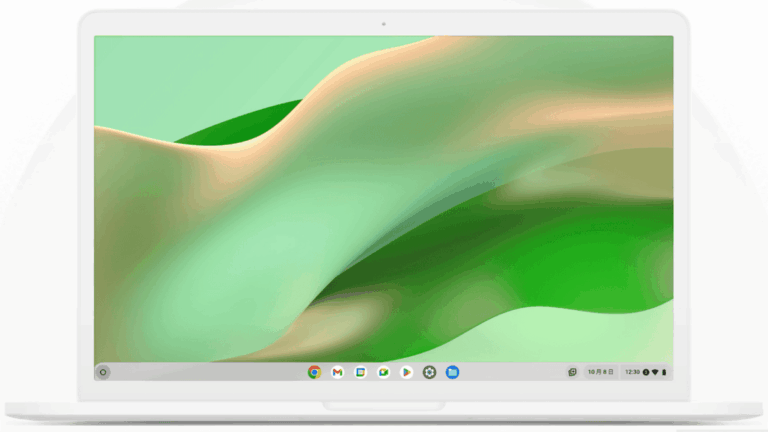The height and width of the screenshot is (432, 768).
Task: Open Quick Settings via the 12:30 clock
Action: (x=632, y=372)
